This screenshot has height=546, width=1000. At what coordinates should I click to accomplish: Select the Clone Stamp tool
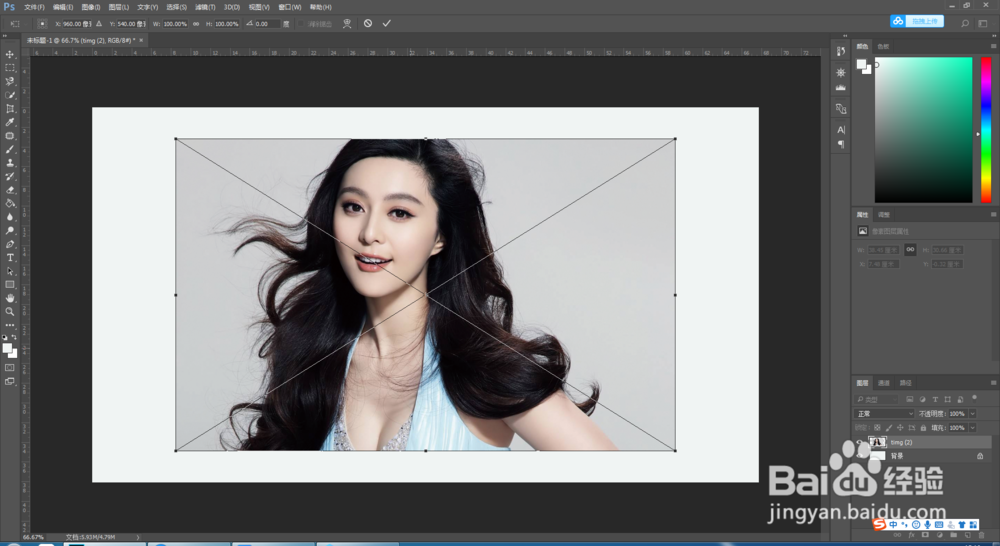coord(10,163)
